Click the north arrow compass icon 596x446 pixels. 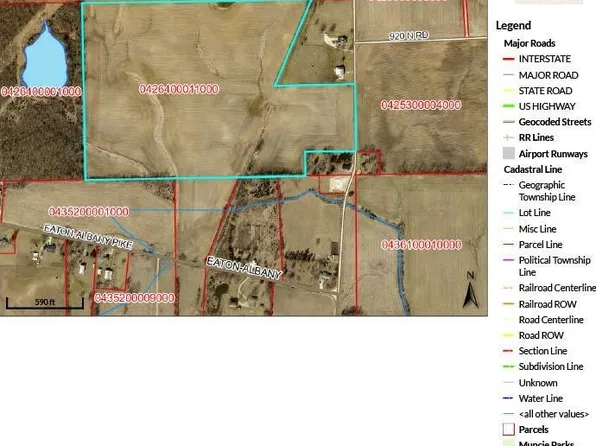(470, 289)
